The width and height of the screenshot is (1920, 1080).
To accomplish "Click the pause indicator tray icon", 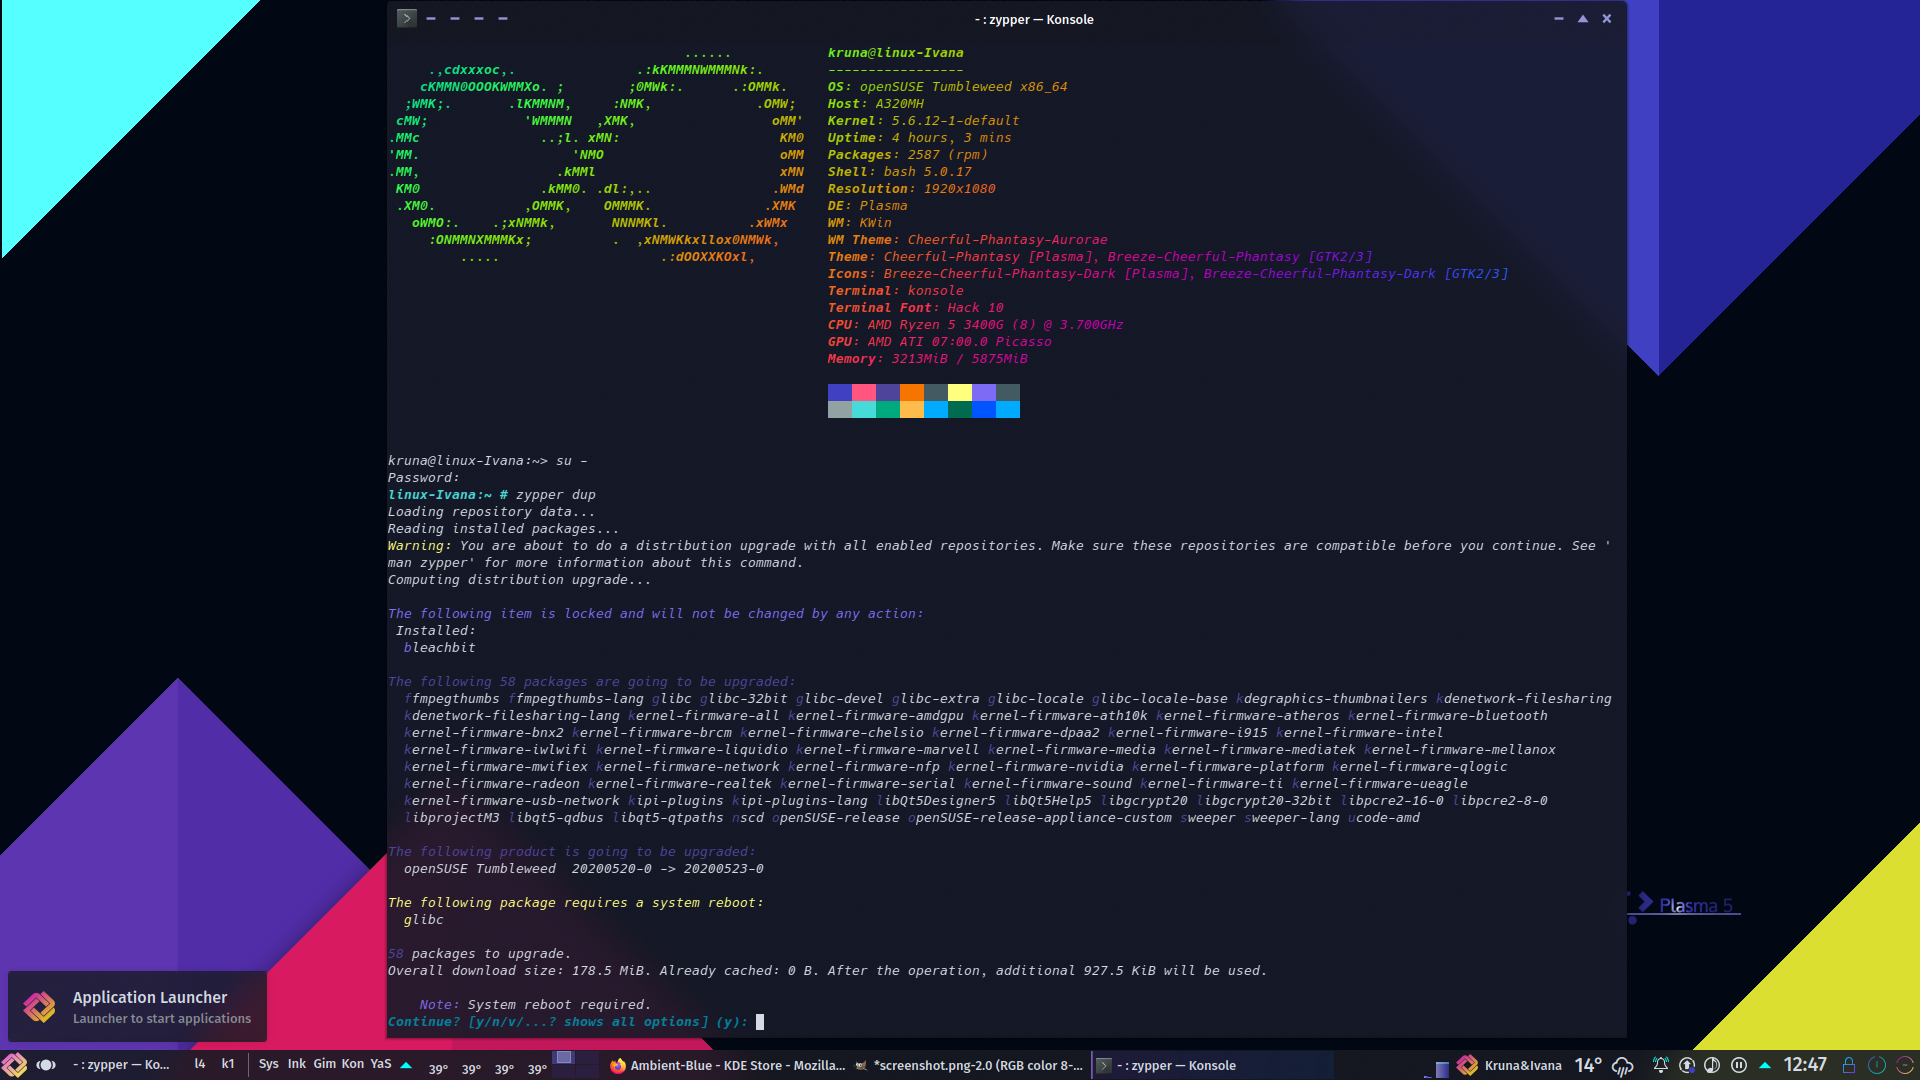I will [x=1739, y=1066].
